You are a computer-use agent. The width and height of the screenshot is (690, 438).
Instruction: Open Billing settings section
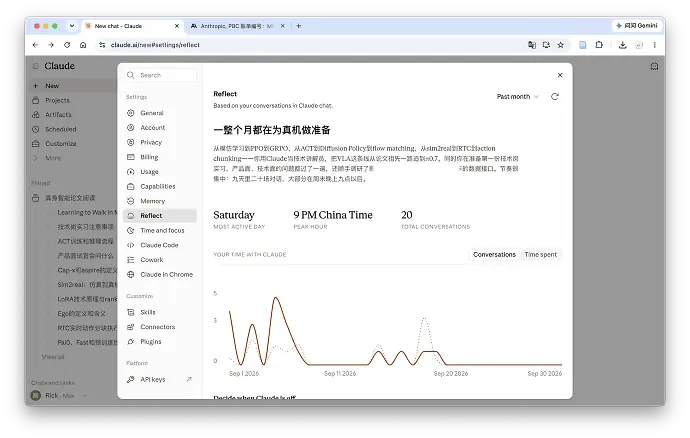point(160,157)
